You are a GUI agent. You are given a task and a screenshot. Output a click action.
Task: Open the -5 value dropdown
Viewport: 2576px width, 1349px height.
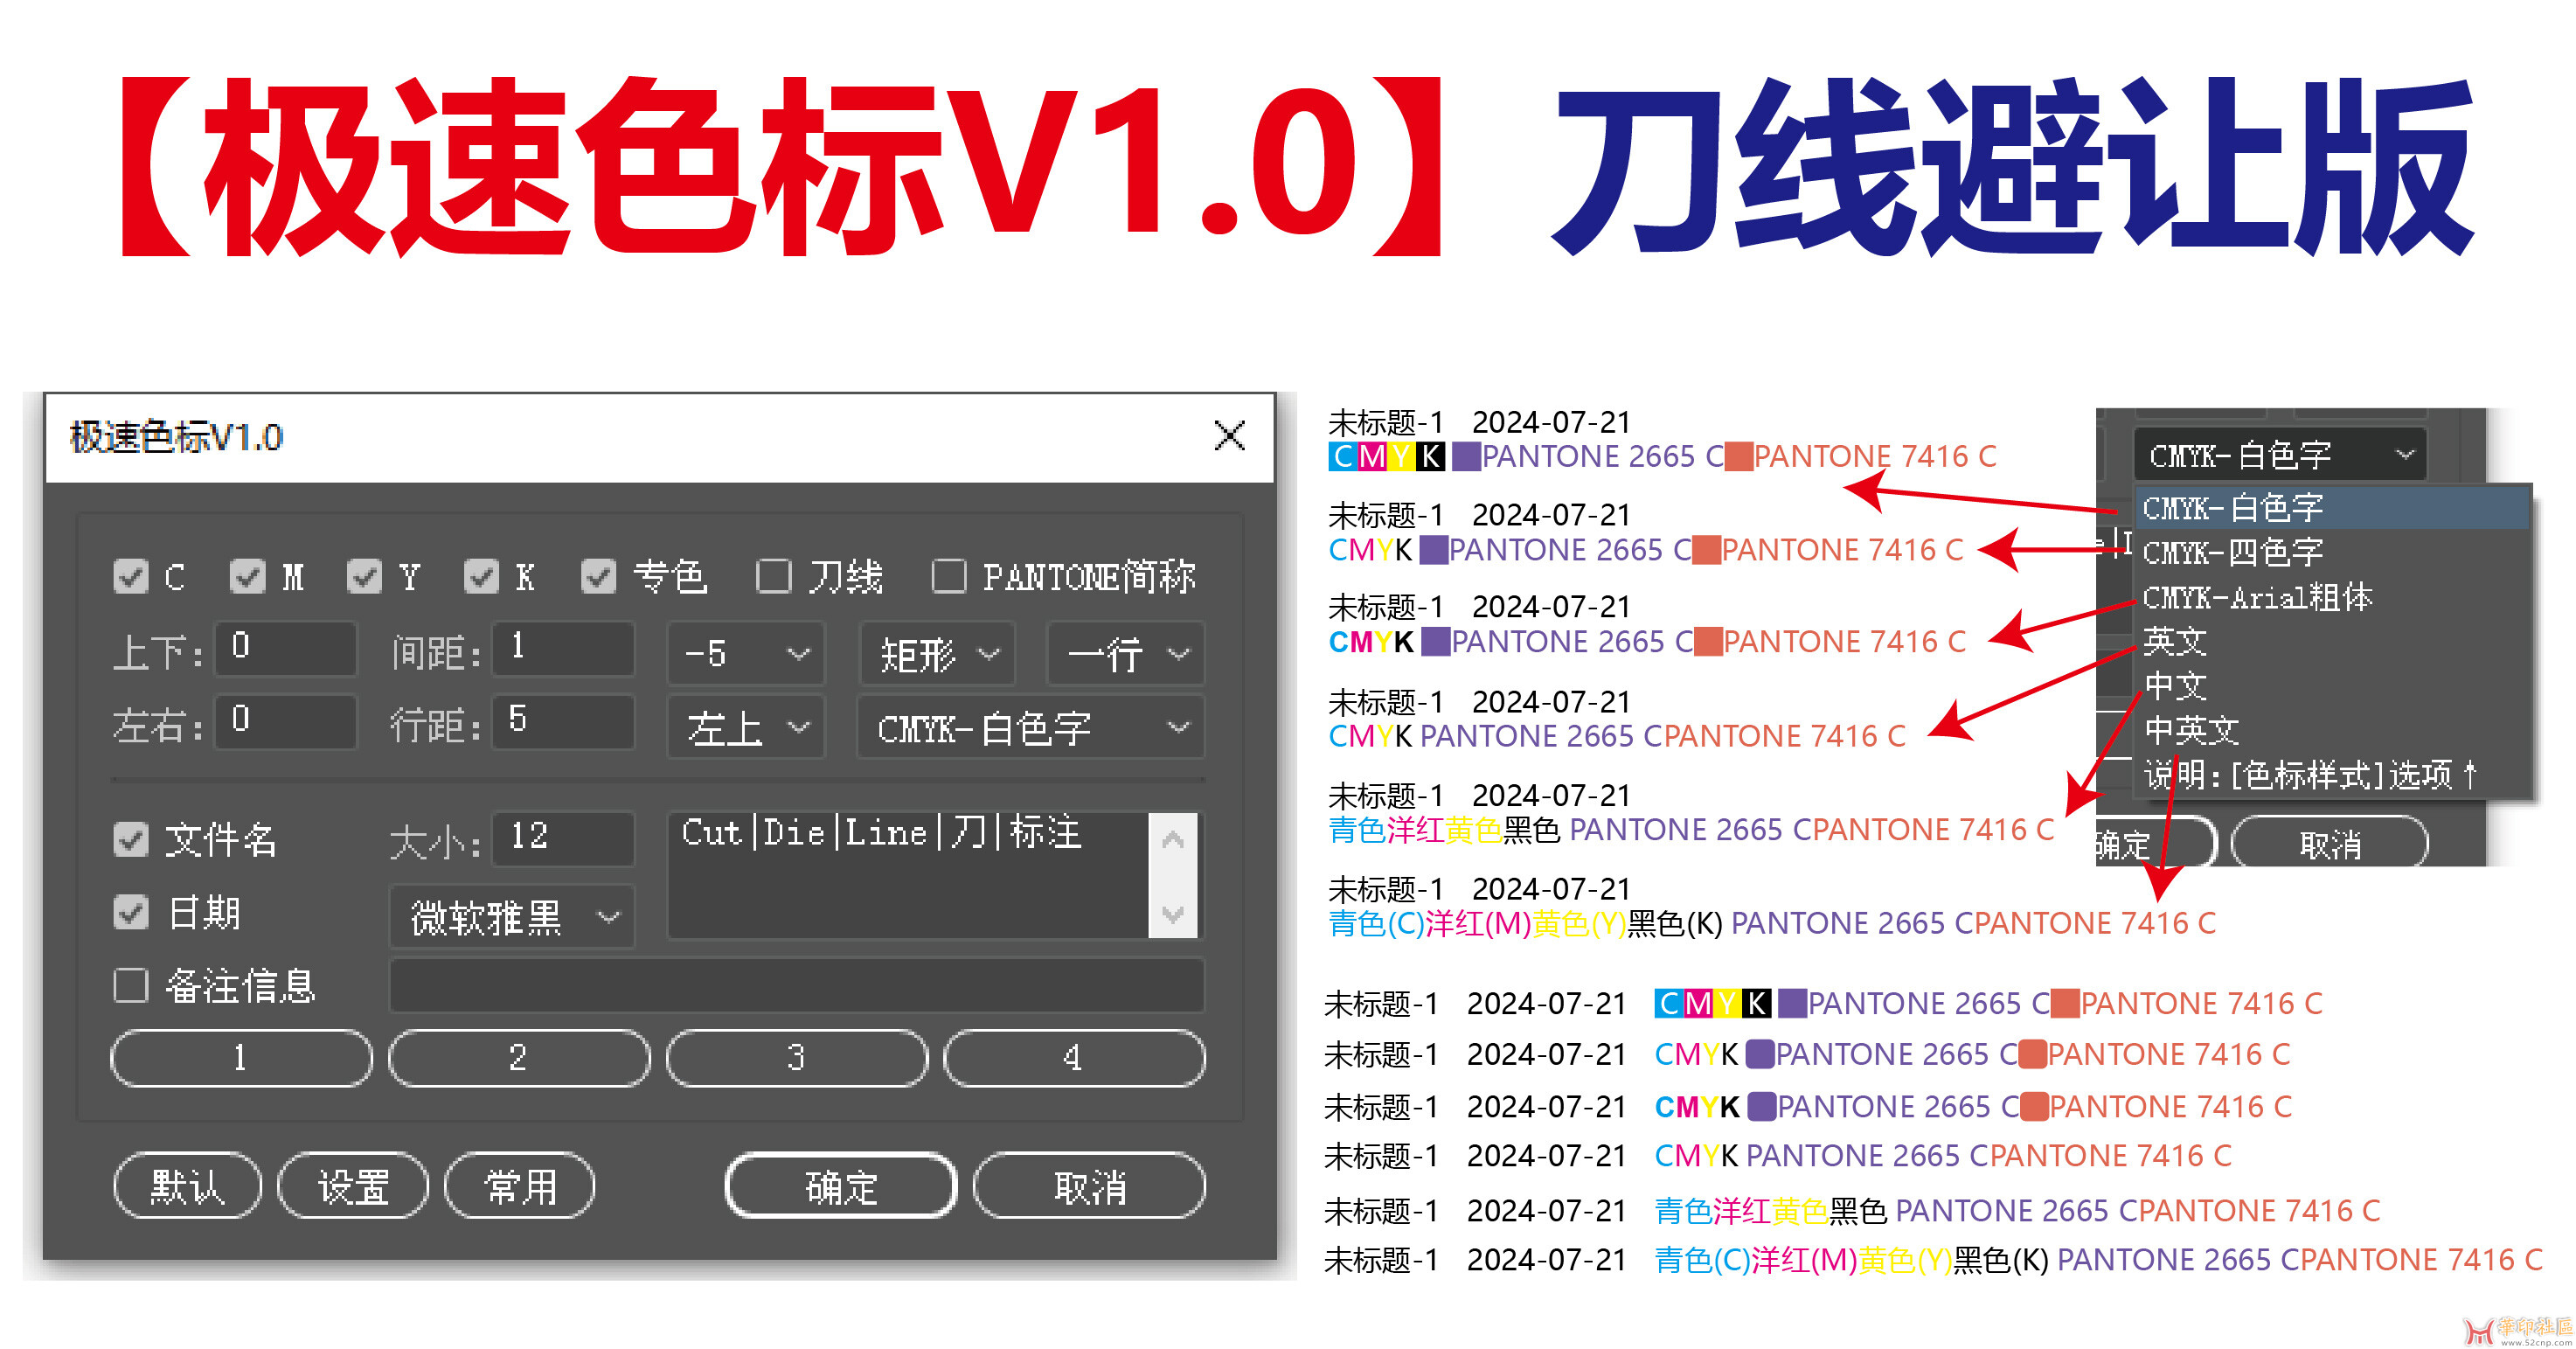click(746, 654)
